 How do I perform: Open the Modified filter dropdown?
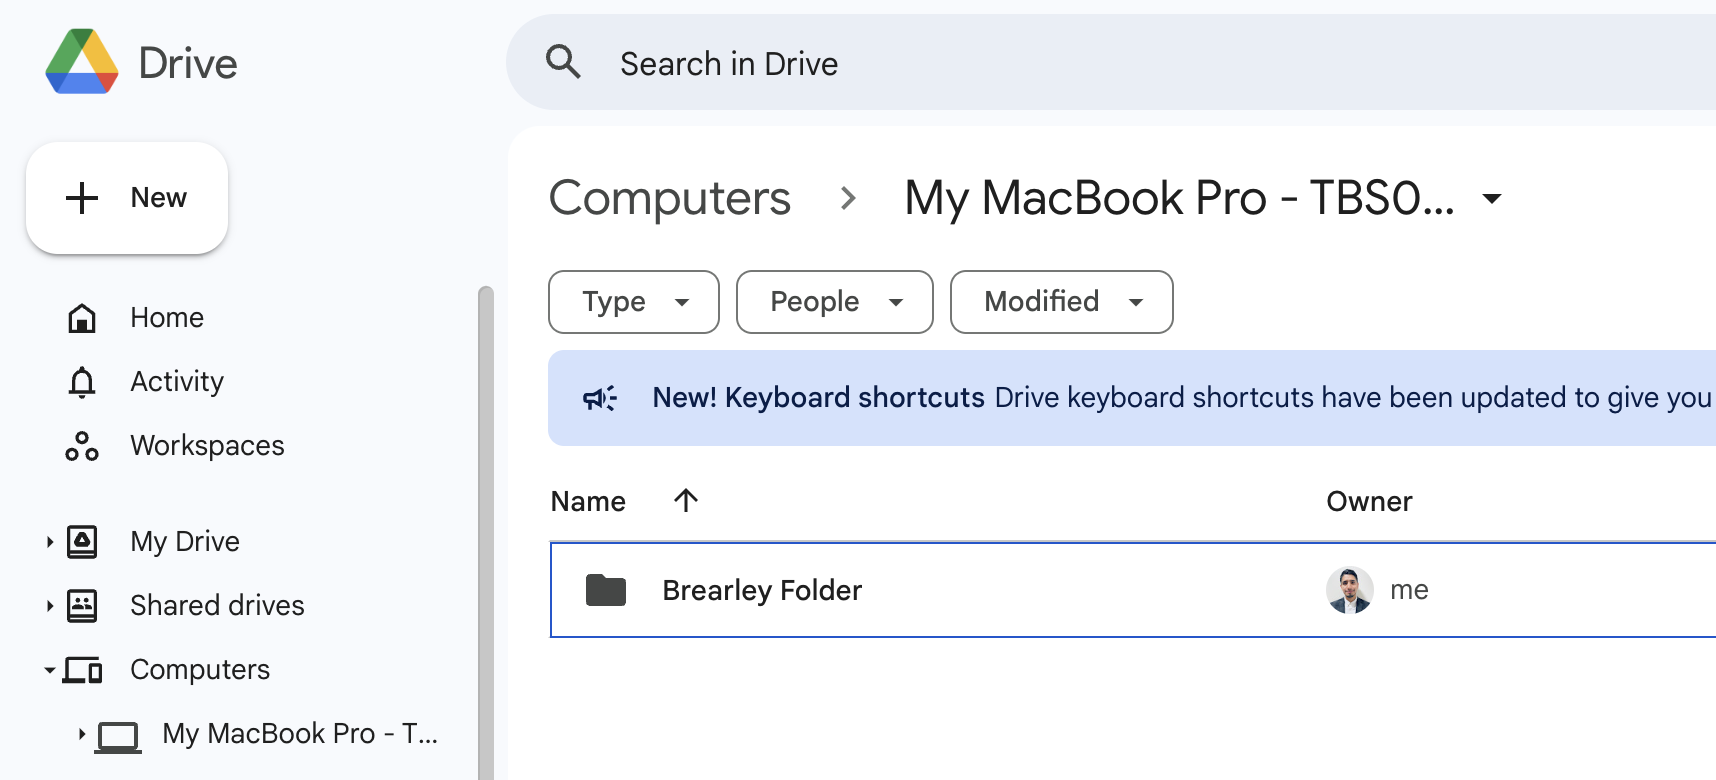tap(1062, 302)
